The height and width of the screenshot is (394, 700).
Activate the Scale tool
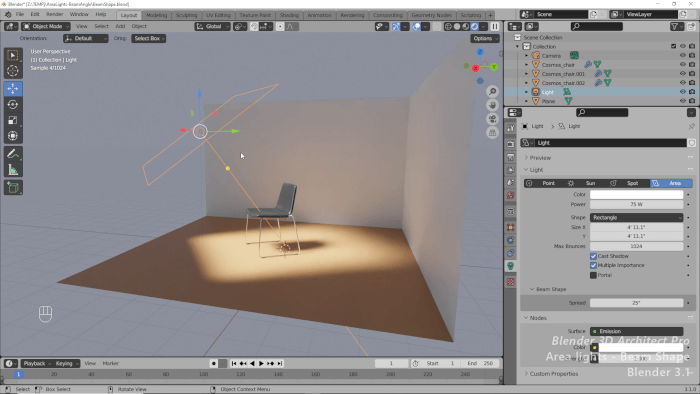click(13, 120)
